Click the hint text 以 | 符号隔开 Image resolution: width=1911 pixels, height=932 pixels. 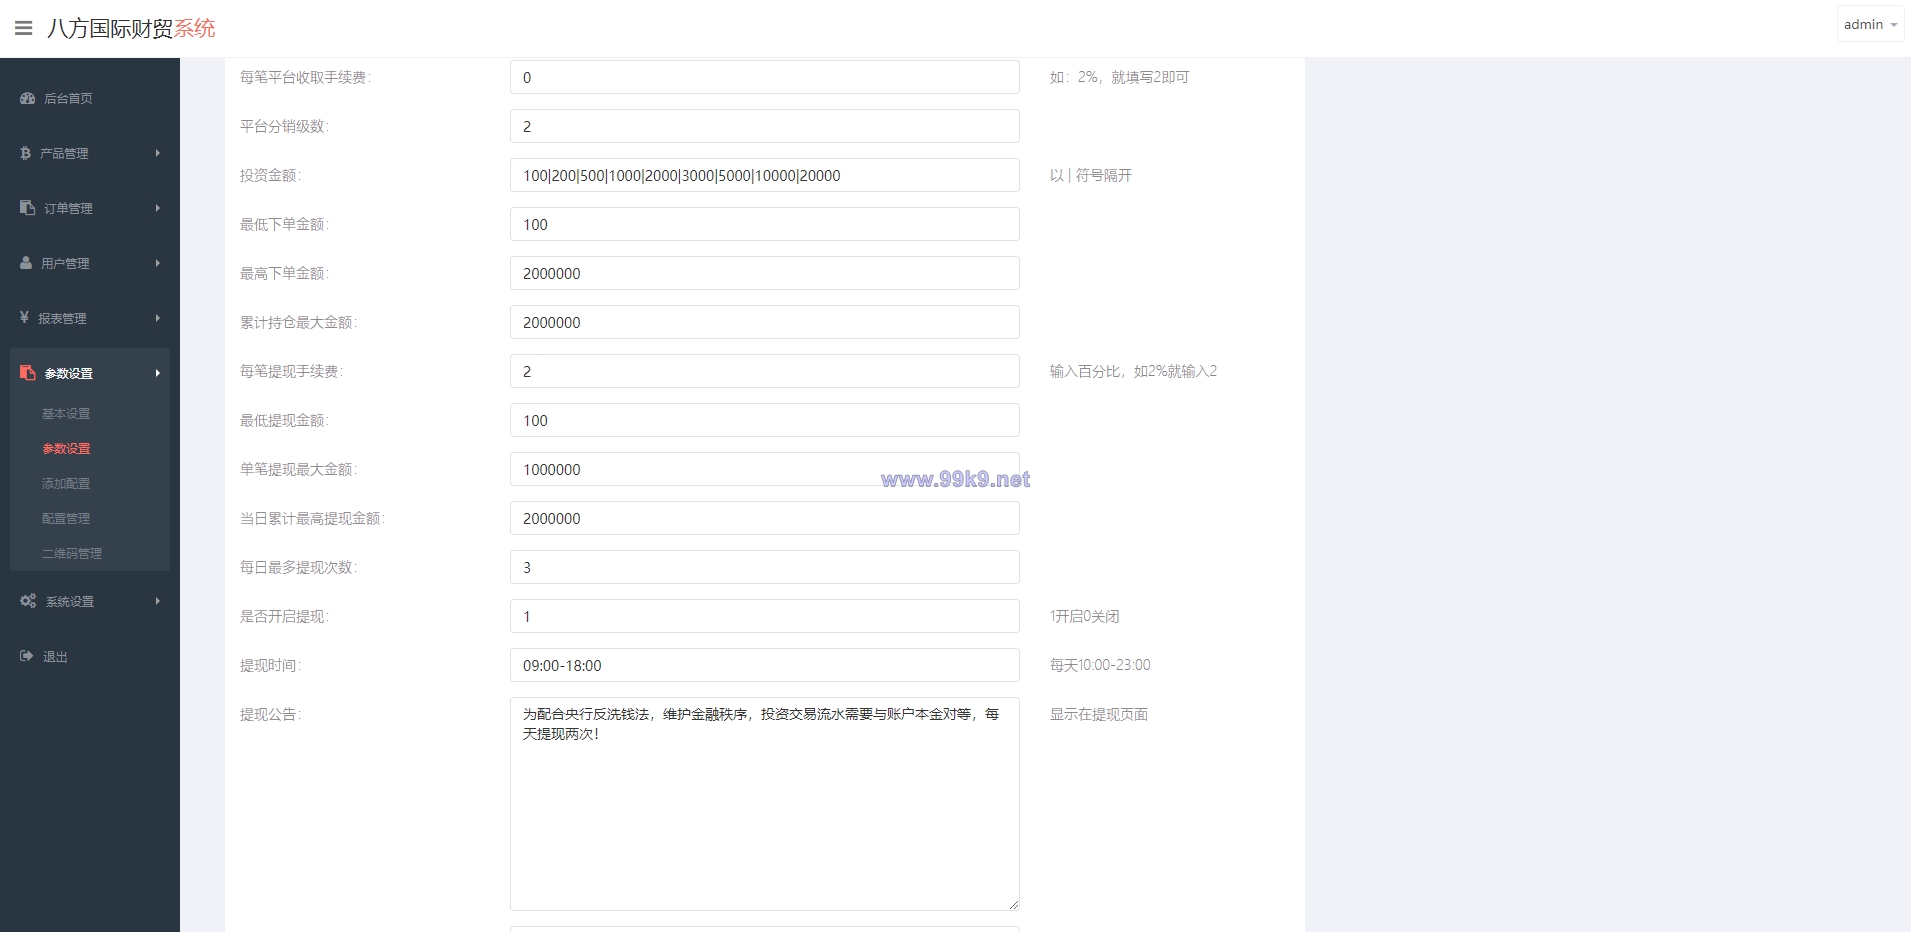coord(1091,175)
